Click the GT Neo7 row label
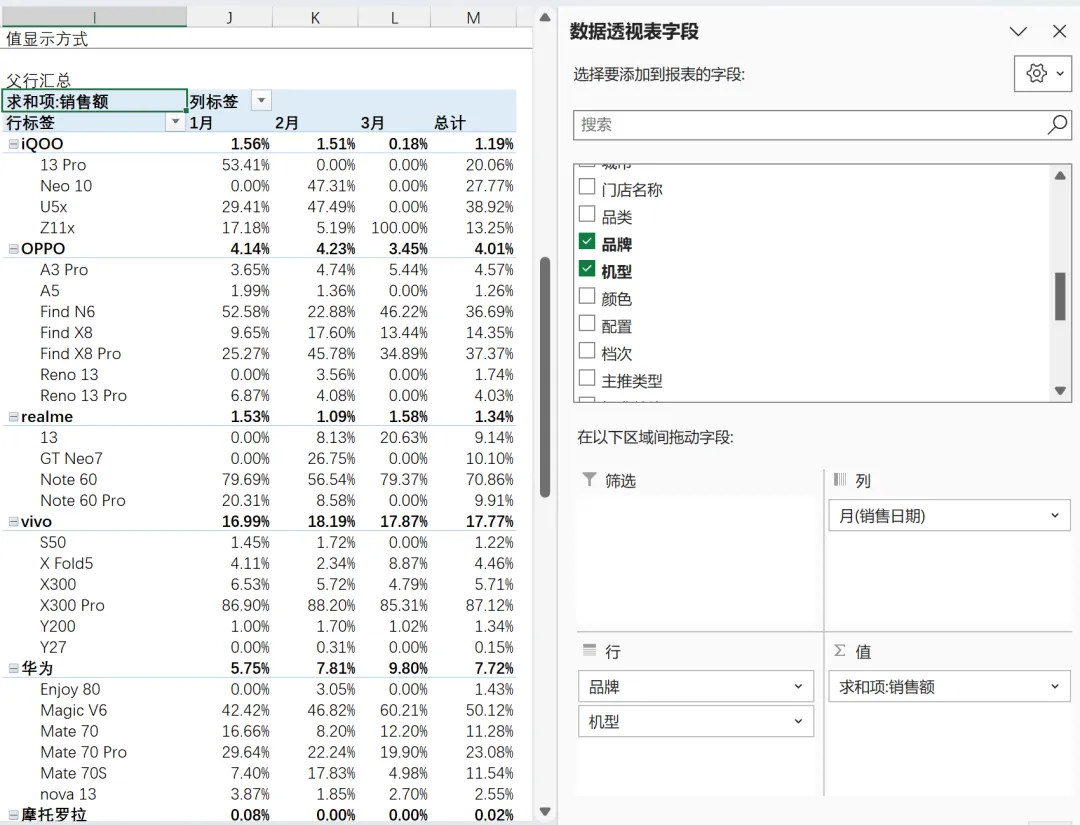 point(71,459)
